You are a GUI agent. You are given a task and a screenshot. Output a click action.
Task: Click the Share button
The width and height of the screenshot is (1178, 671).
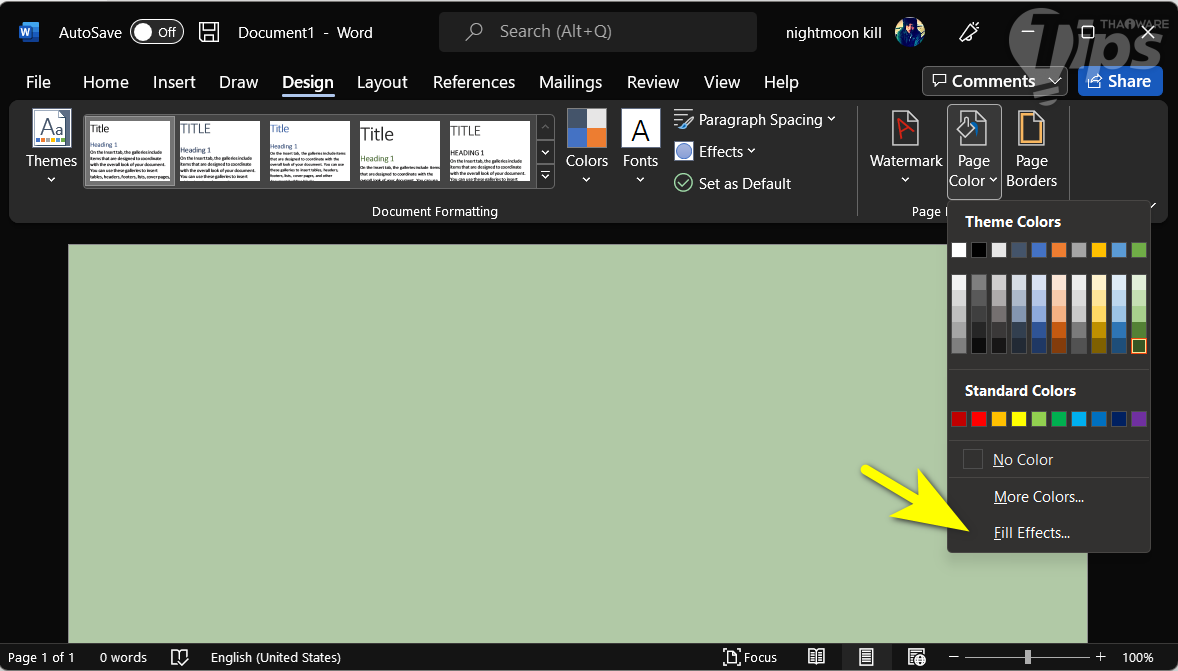click(x=1120, y=81)
